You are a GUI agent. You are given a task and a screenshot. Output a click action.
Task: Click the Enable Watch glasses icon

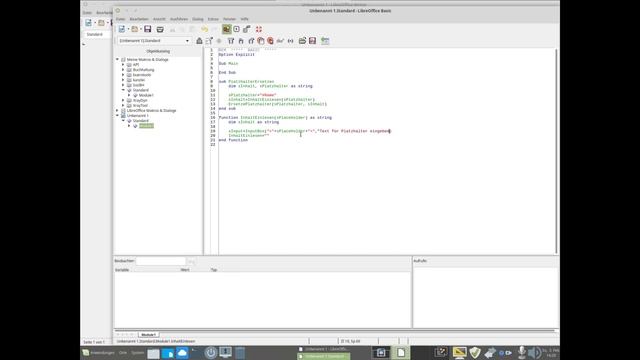(x=280, y=41)
